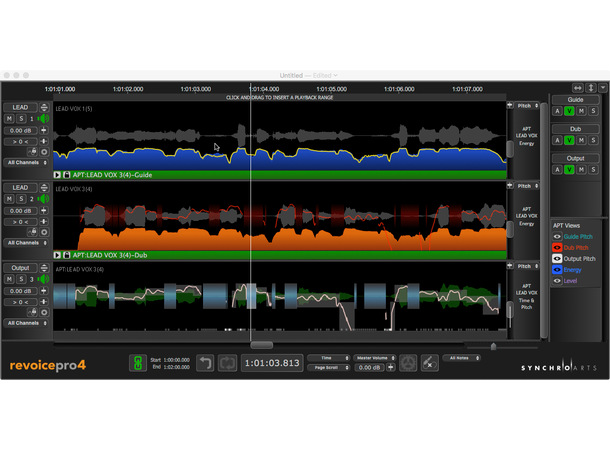Viewport: 610px width, 450px height.
Task: Solo Output track 3 with S button
Action: (x=21, y=279)
